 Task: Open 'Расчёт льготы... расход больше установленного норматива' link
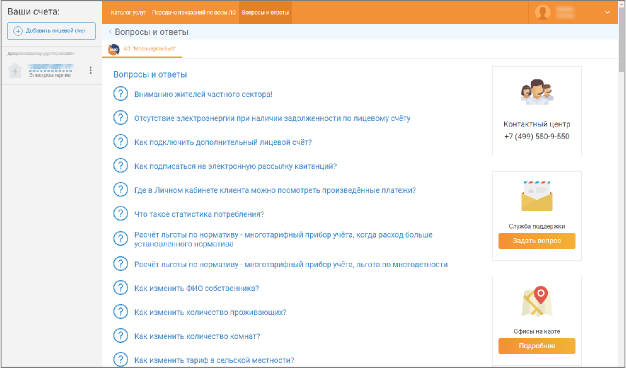(283, 239)
